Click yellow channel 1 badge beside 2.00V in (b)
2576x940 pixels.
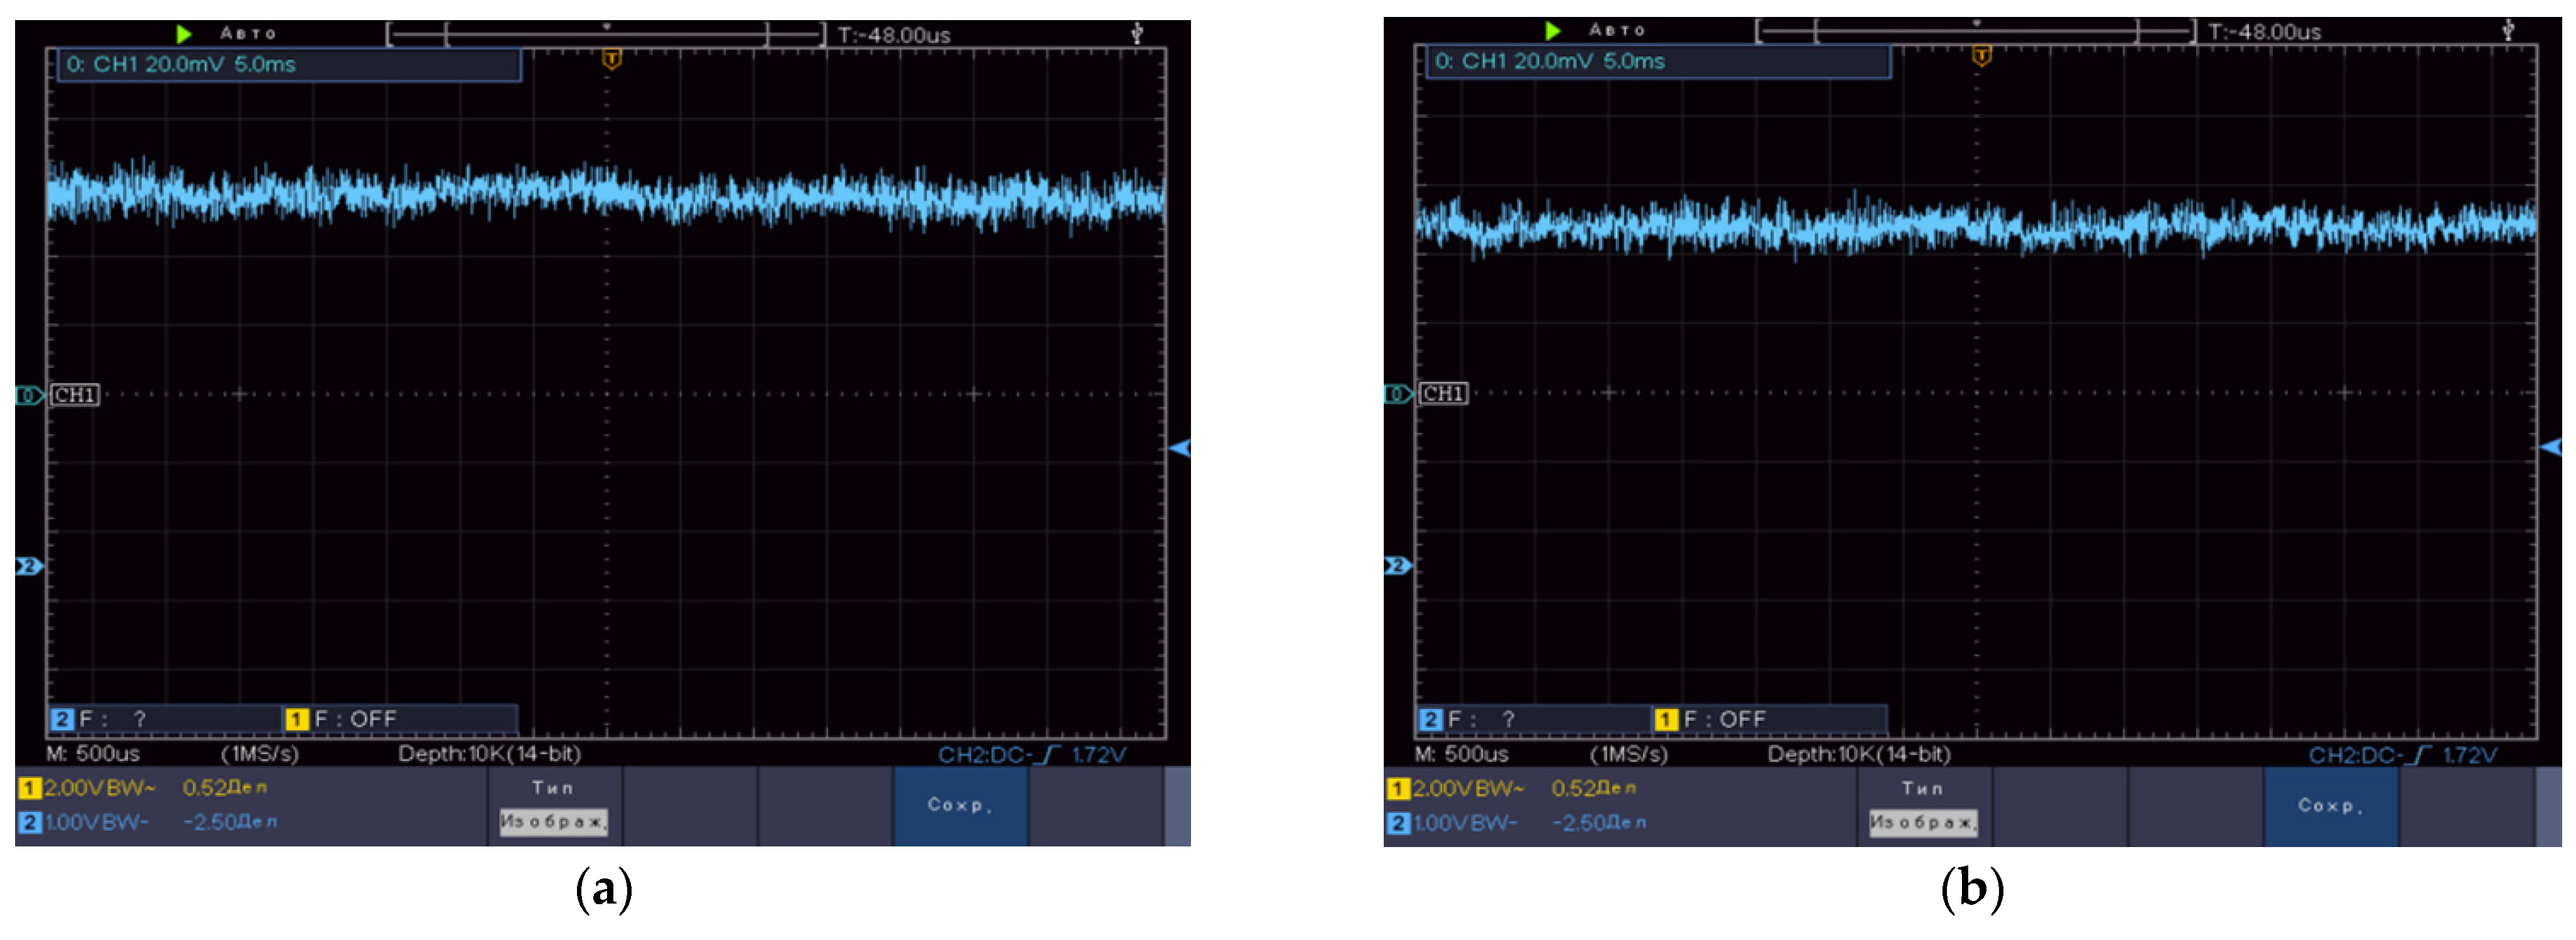(1398, 790)
